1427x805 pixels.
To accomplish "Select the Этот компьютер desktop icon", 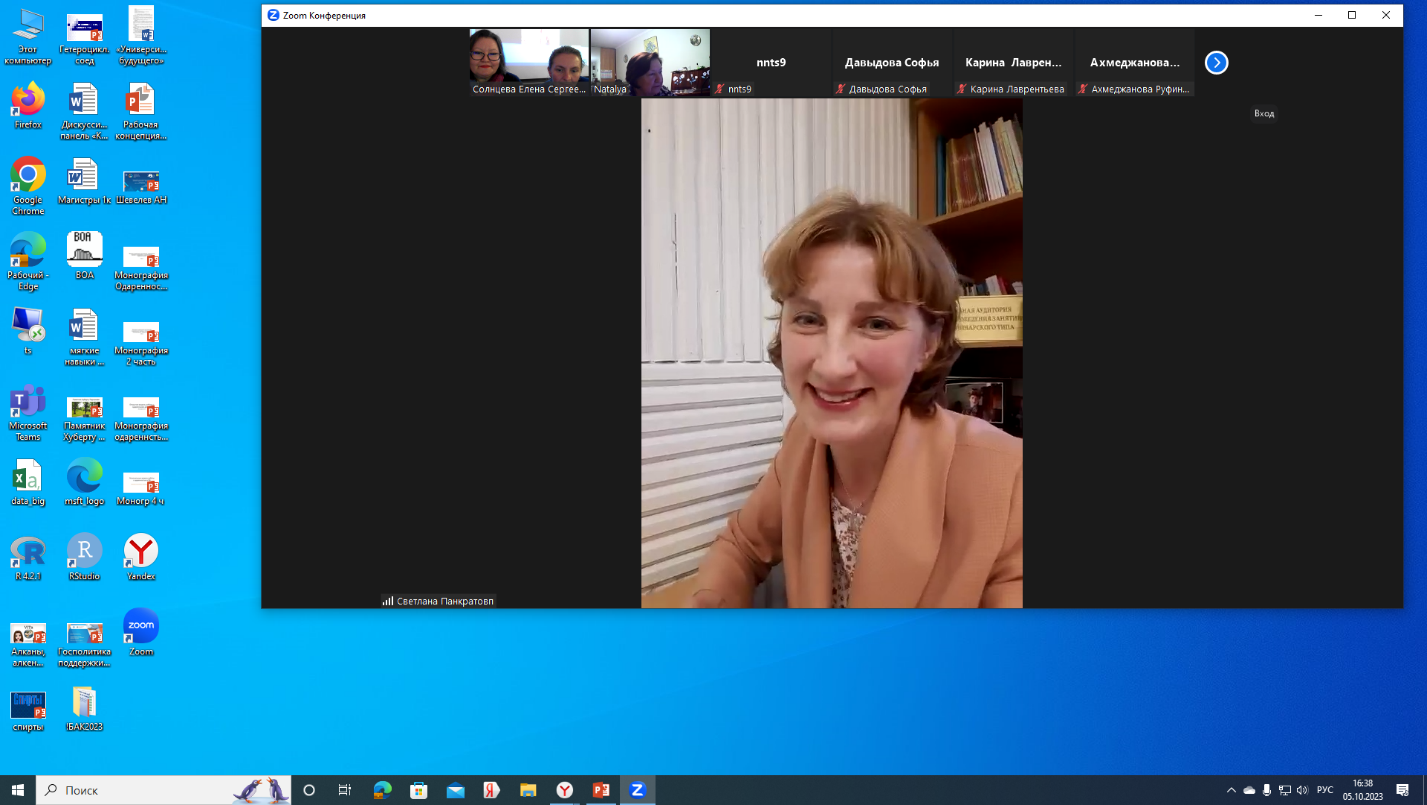I will click(28, 36).
